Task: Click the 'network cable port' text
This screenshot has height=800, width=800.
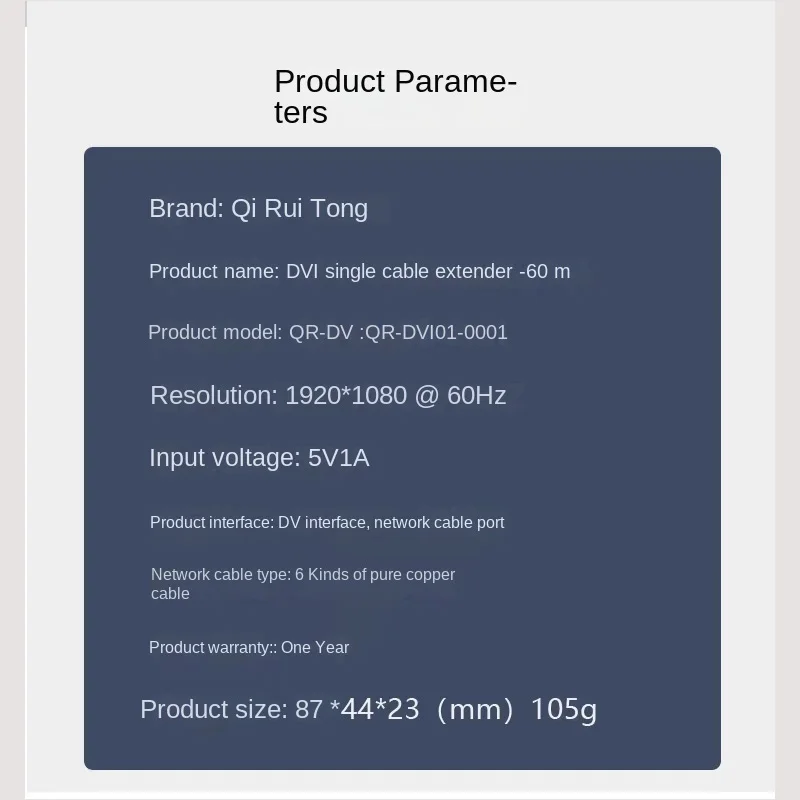Action: [439, 522]
